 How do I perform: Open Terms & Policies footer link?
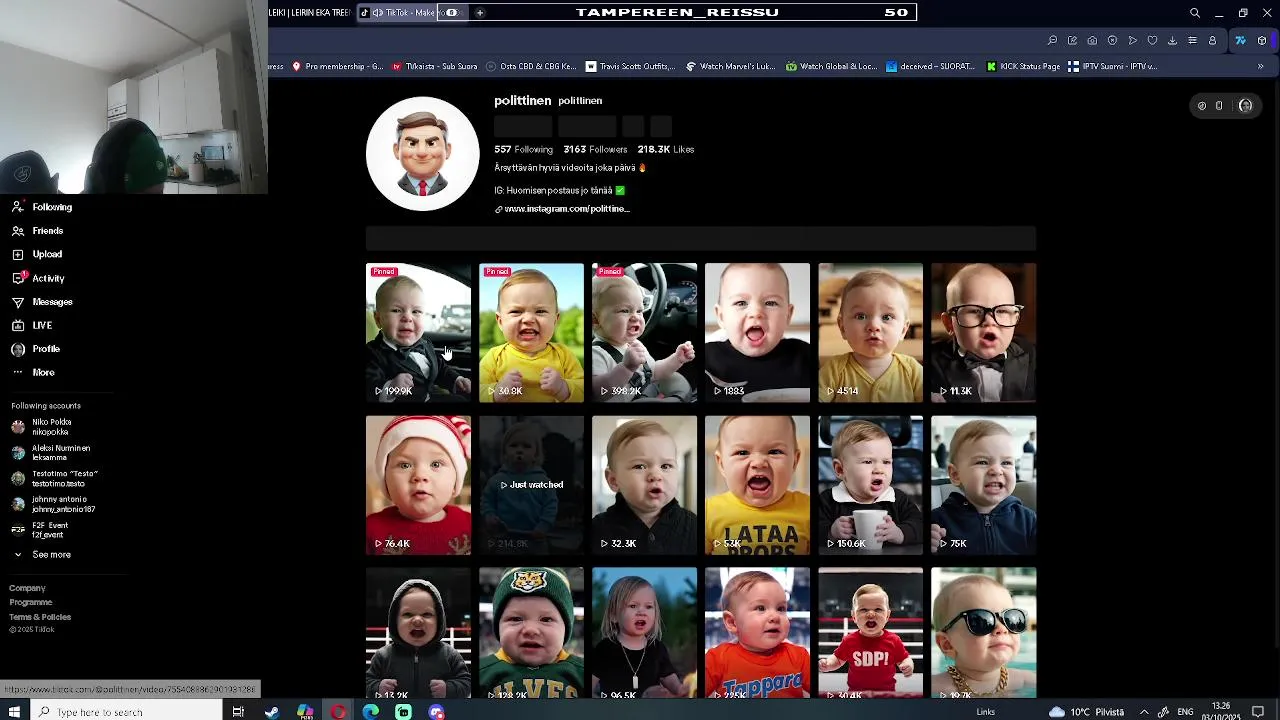tap(40, 617)
